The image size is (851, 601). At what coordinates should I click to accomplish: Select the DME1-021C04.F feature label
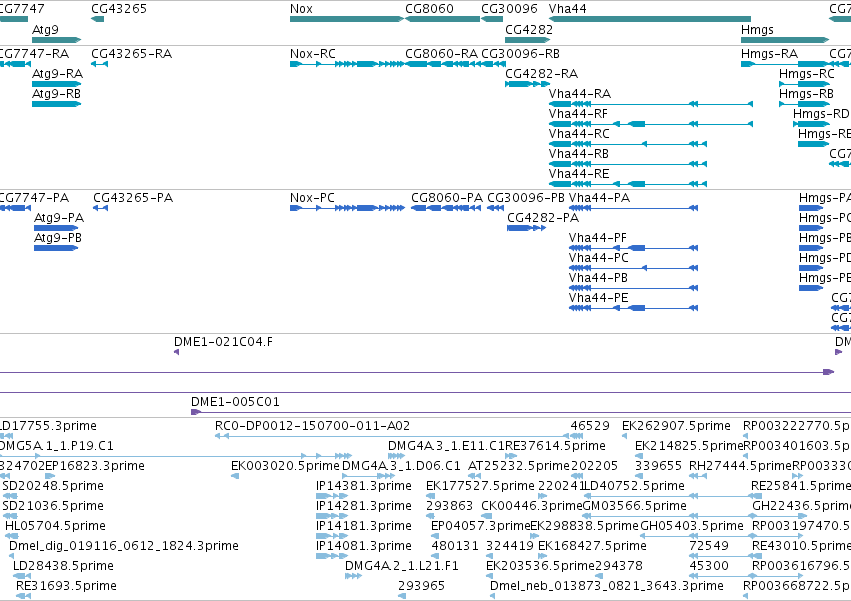[x=223, y=342]
